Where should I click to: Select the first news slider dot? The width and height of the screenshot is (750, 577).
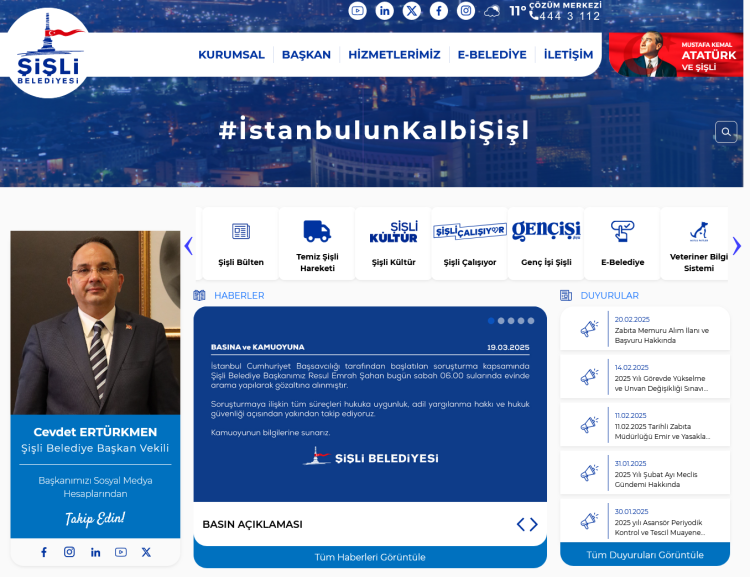point(492,321)
